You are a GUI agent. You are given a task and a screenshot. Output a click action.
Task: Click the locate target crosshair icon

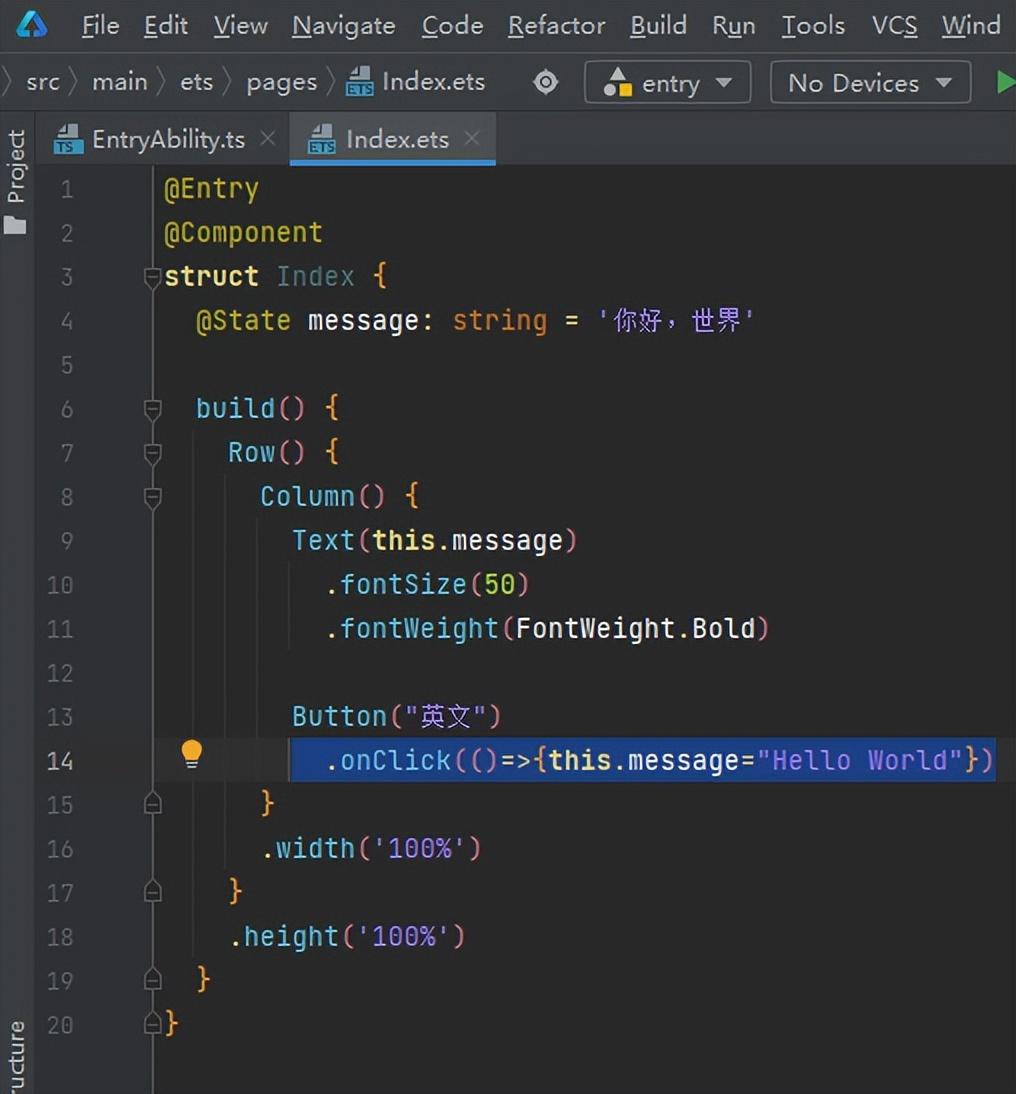(546, 82)
